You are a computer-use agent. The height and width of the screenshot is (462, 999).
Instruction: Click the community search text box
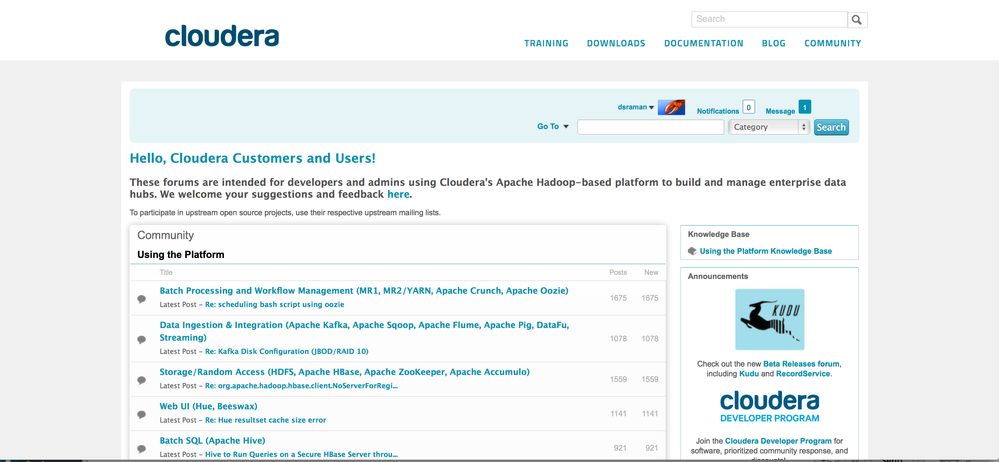[x=650, y=127]
